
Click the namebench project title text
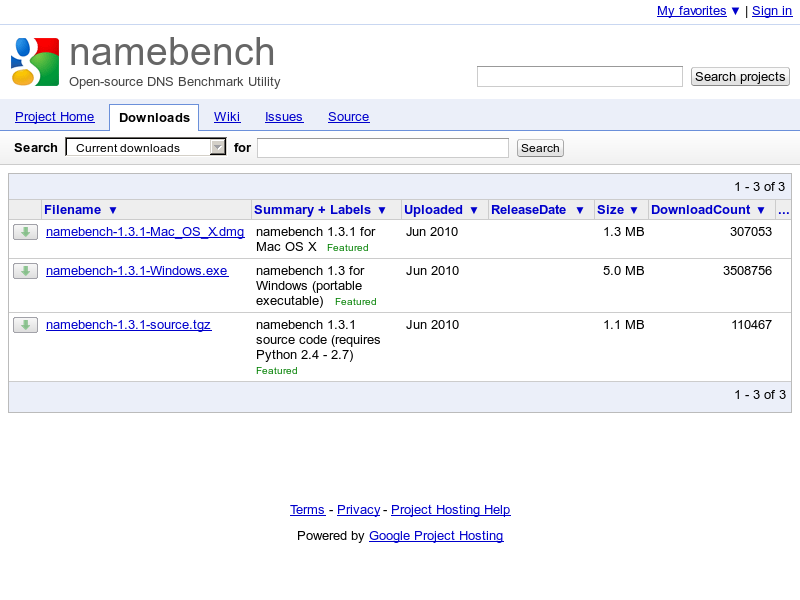pyautogui.click(x=172, y=52)
